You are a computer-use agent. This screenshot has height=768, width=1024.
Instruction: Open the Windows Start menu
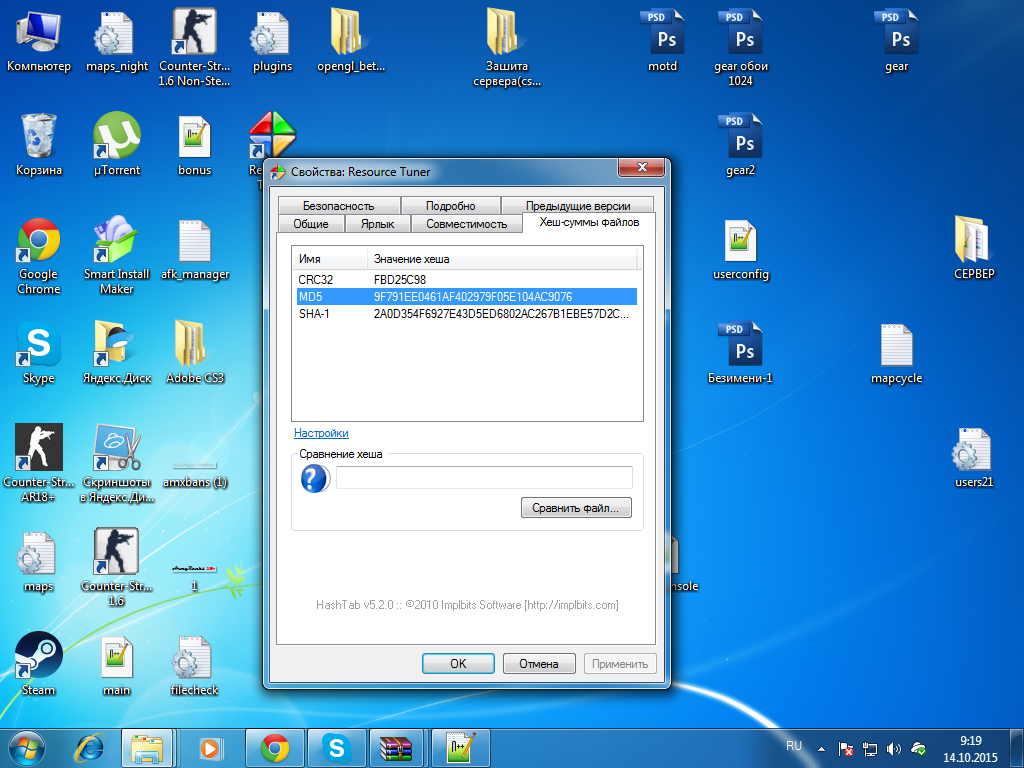click(x=26, y=748)
